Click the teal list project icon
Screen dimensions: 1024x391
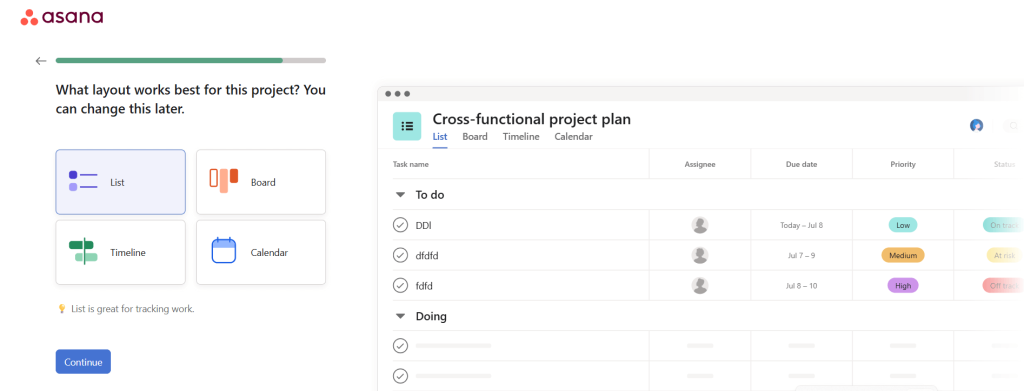[x=407, y=126]
